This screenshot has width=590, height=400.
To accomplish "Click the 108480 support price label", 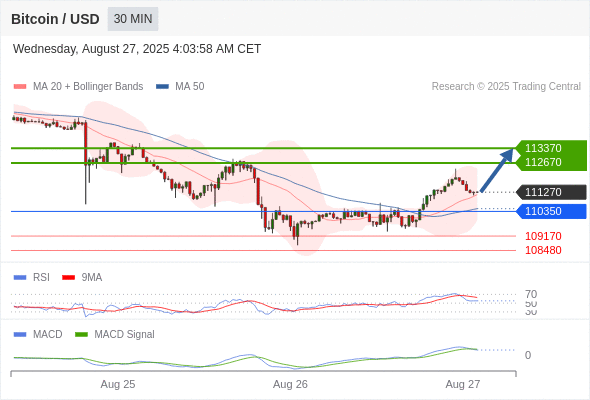I will (x=543, y=250).
